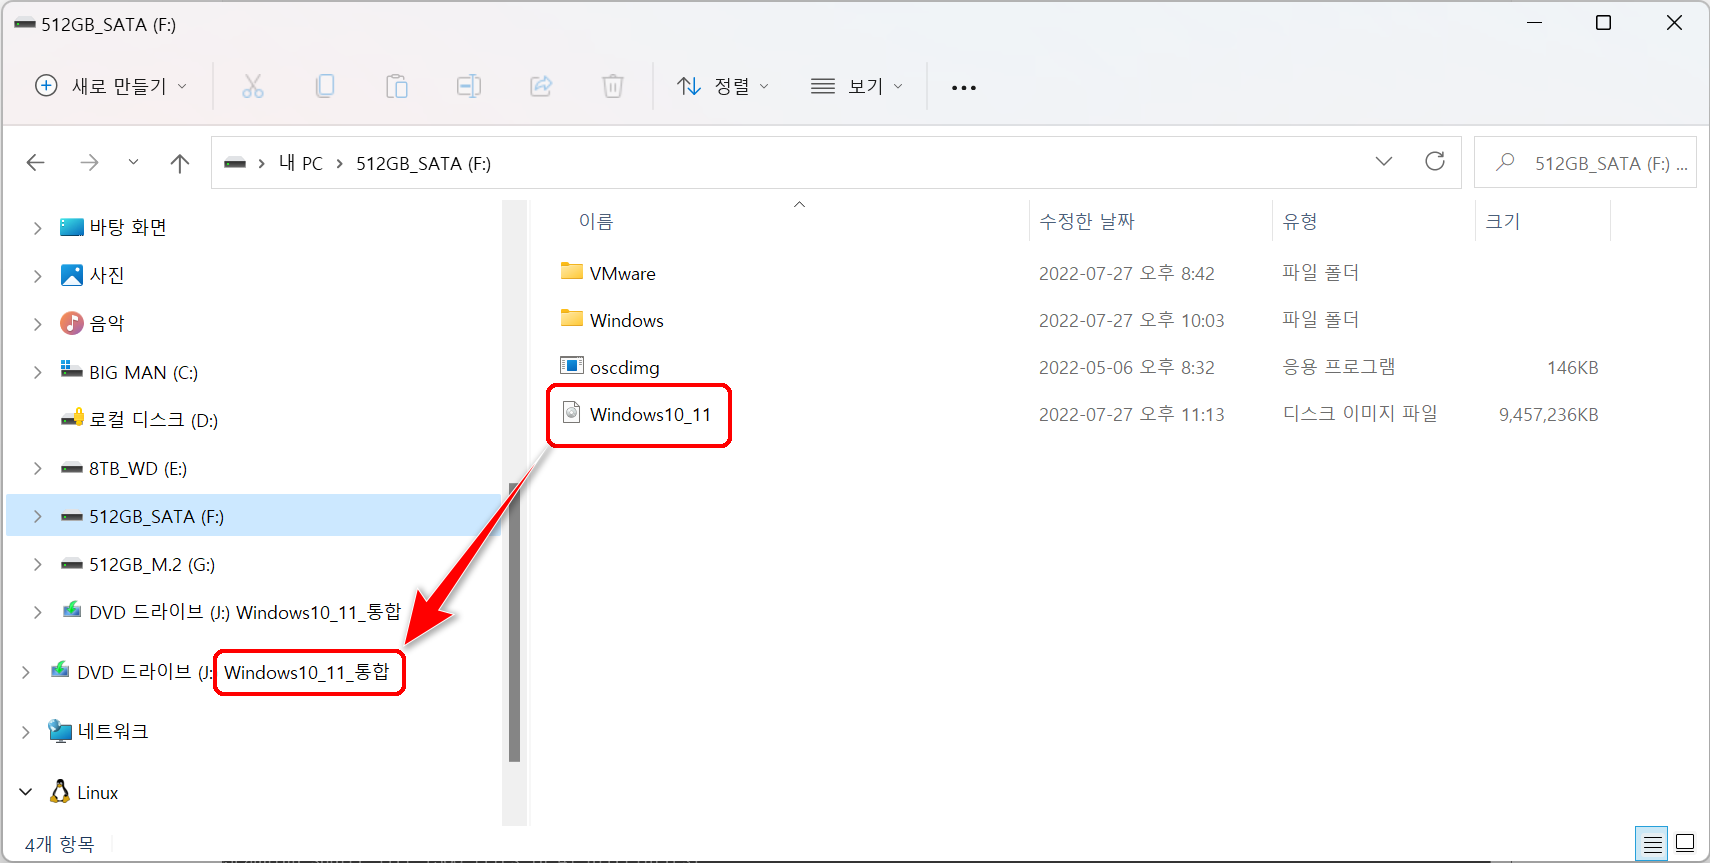Screen dimensions: 1710x863
Task: Select 로컬 디스크 (D:) drive
Action: (x=153, y=420)
